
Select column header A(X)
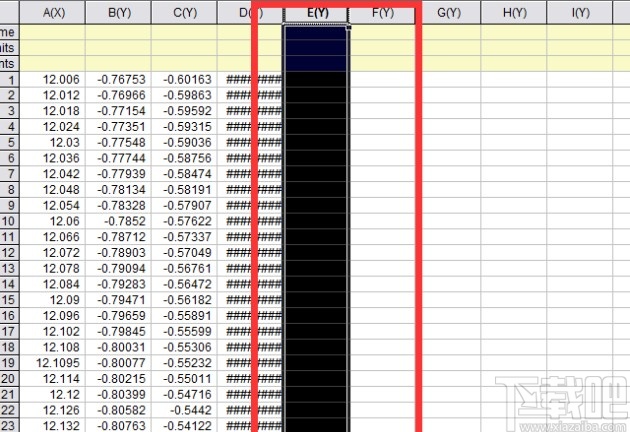53,12
